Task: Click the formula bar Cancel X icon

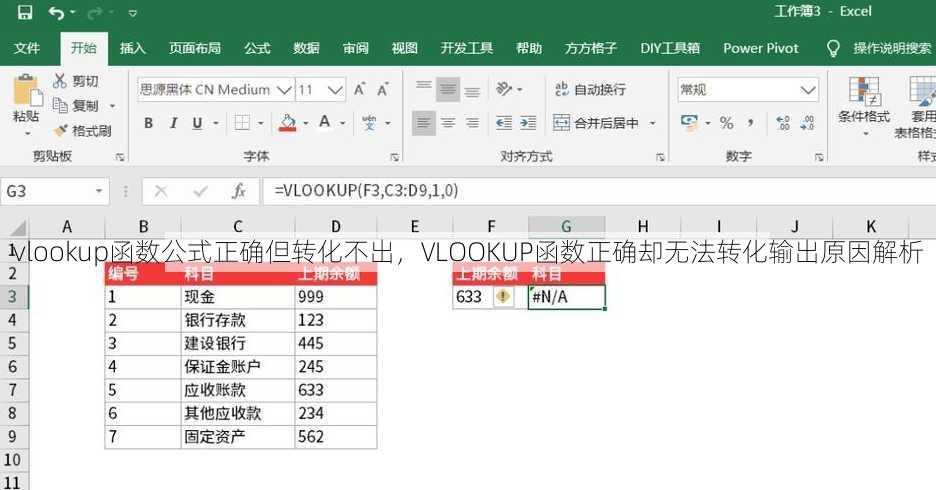Action: click(x=161, y=191)
